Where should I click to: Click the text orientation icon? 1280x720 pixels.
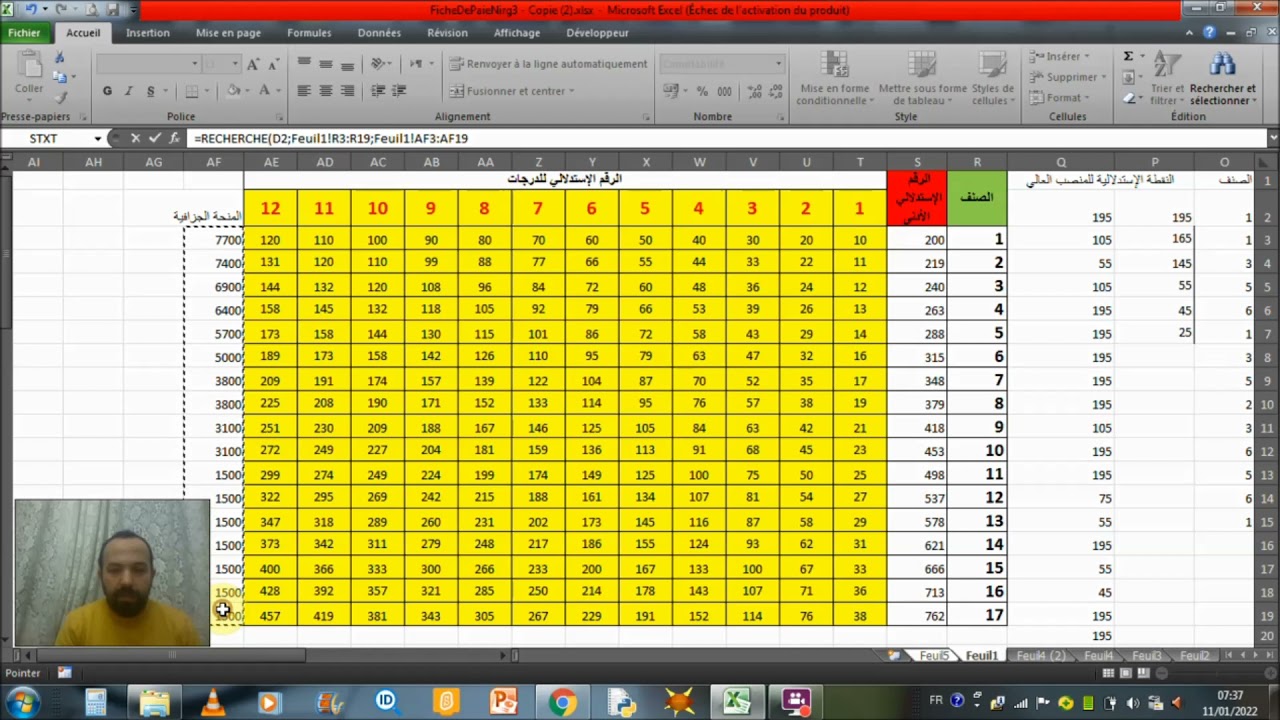pyautogui.click(x=380, y=64)
